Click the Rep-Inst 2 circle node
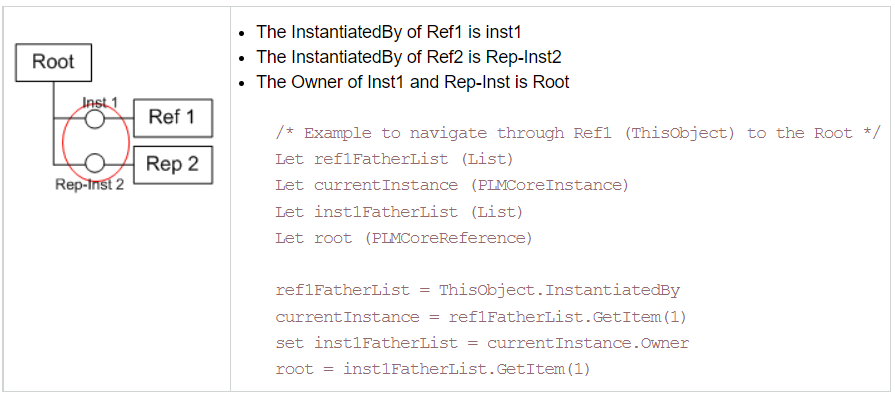Image resolution: width=895 pixels, height=395 pixels. [x=95, y=164]
